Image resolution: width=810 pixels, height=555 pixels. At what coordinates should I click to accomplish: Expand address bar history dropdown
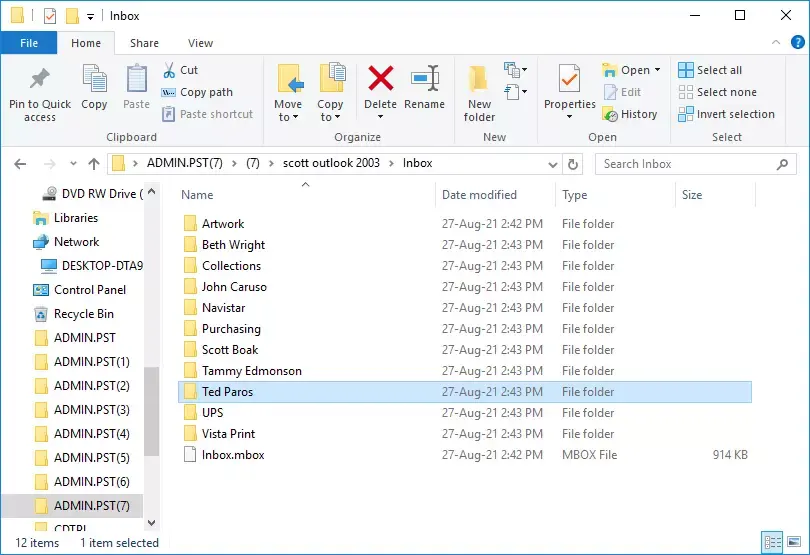(x=552, y=164)
